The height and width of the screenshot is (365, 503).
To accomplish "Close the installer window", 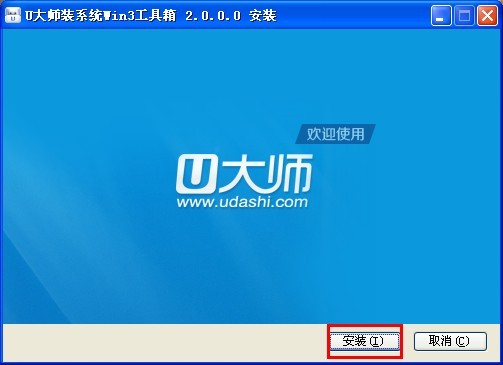I will [x=487, y=15].
